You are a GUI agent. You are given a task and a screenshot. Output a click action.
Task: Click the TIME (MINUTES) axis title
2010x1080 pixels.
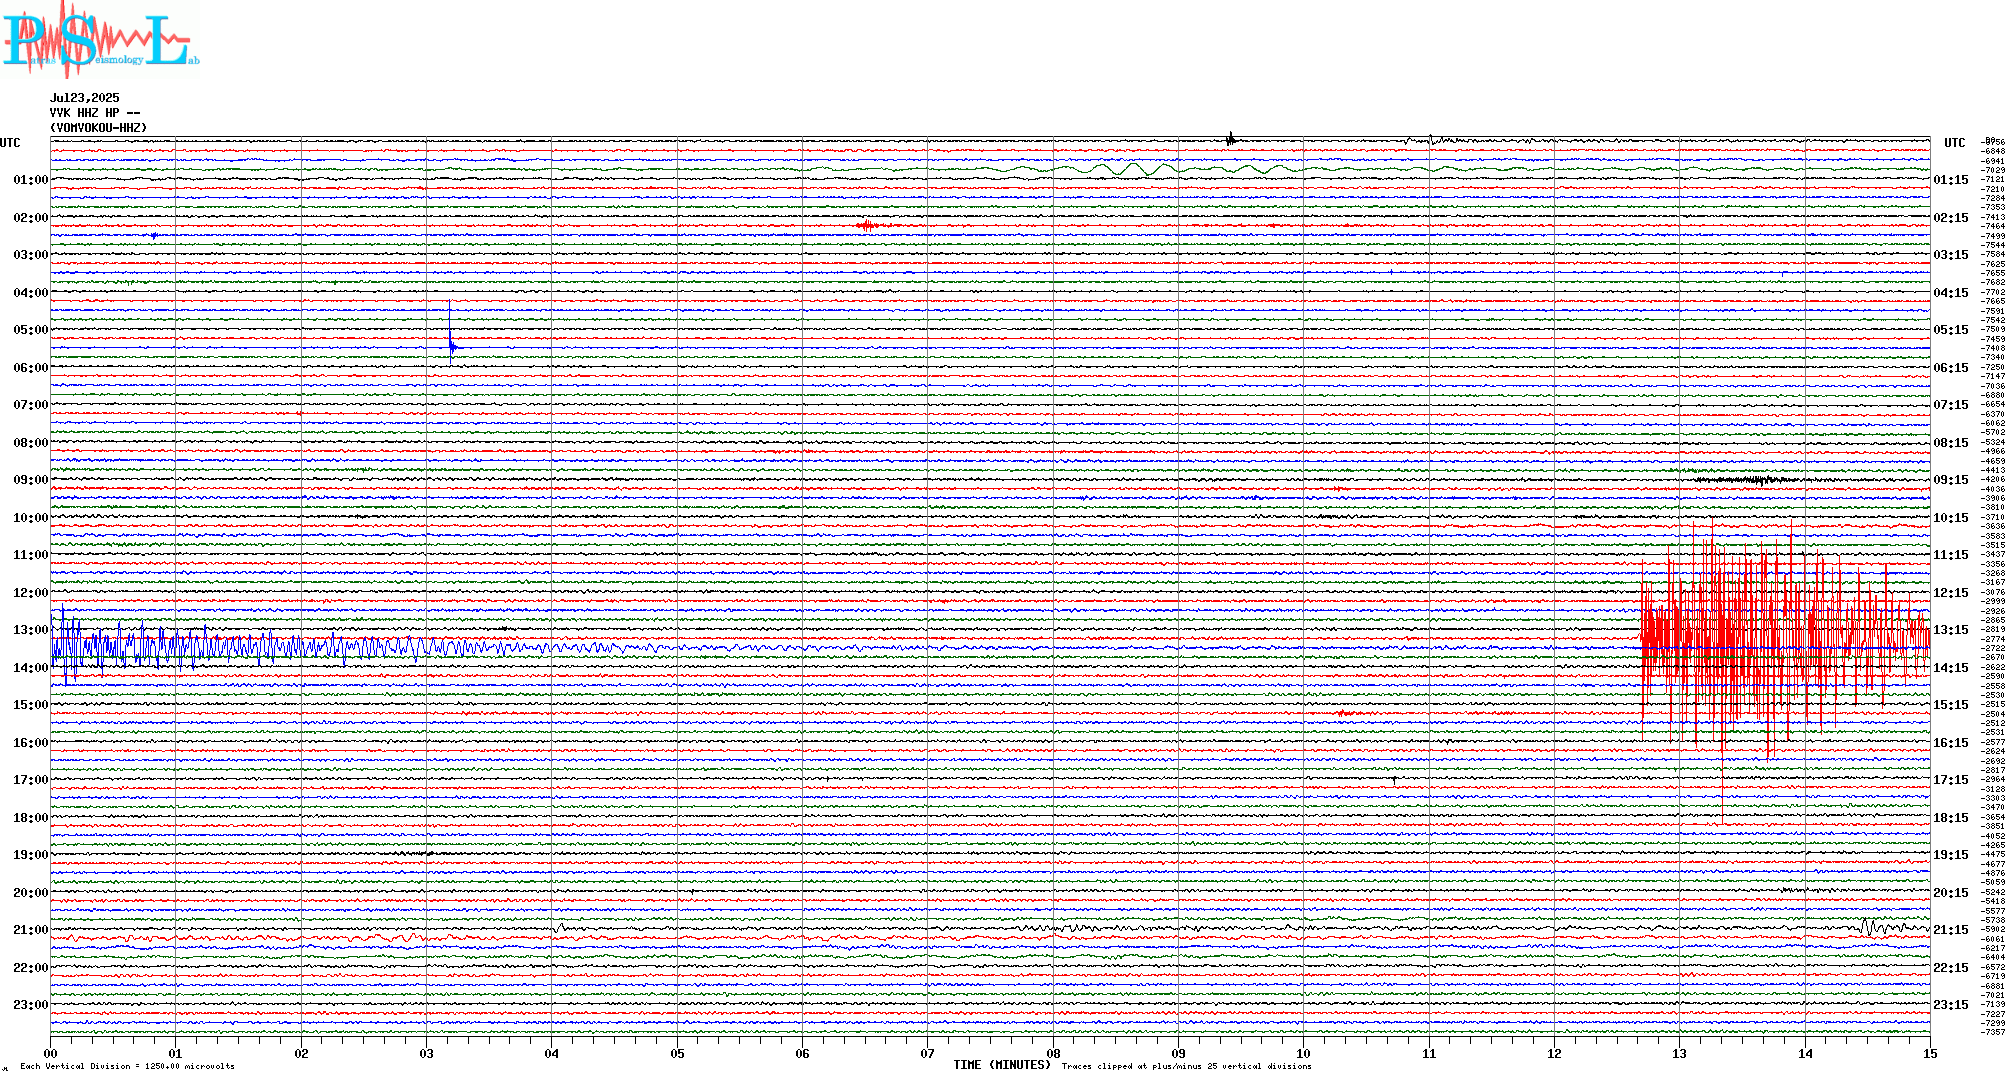tap(1002, 1065)
